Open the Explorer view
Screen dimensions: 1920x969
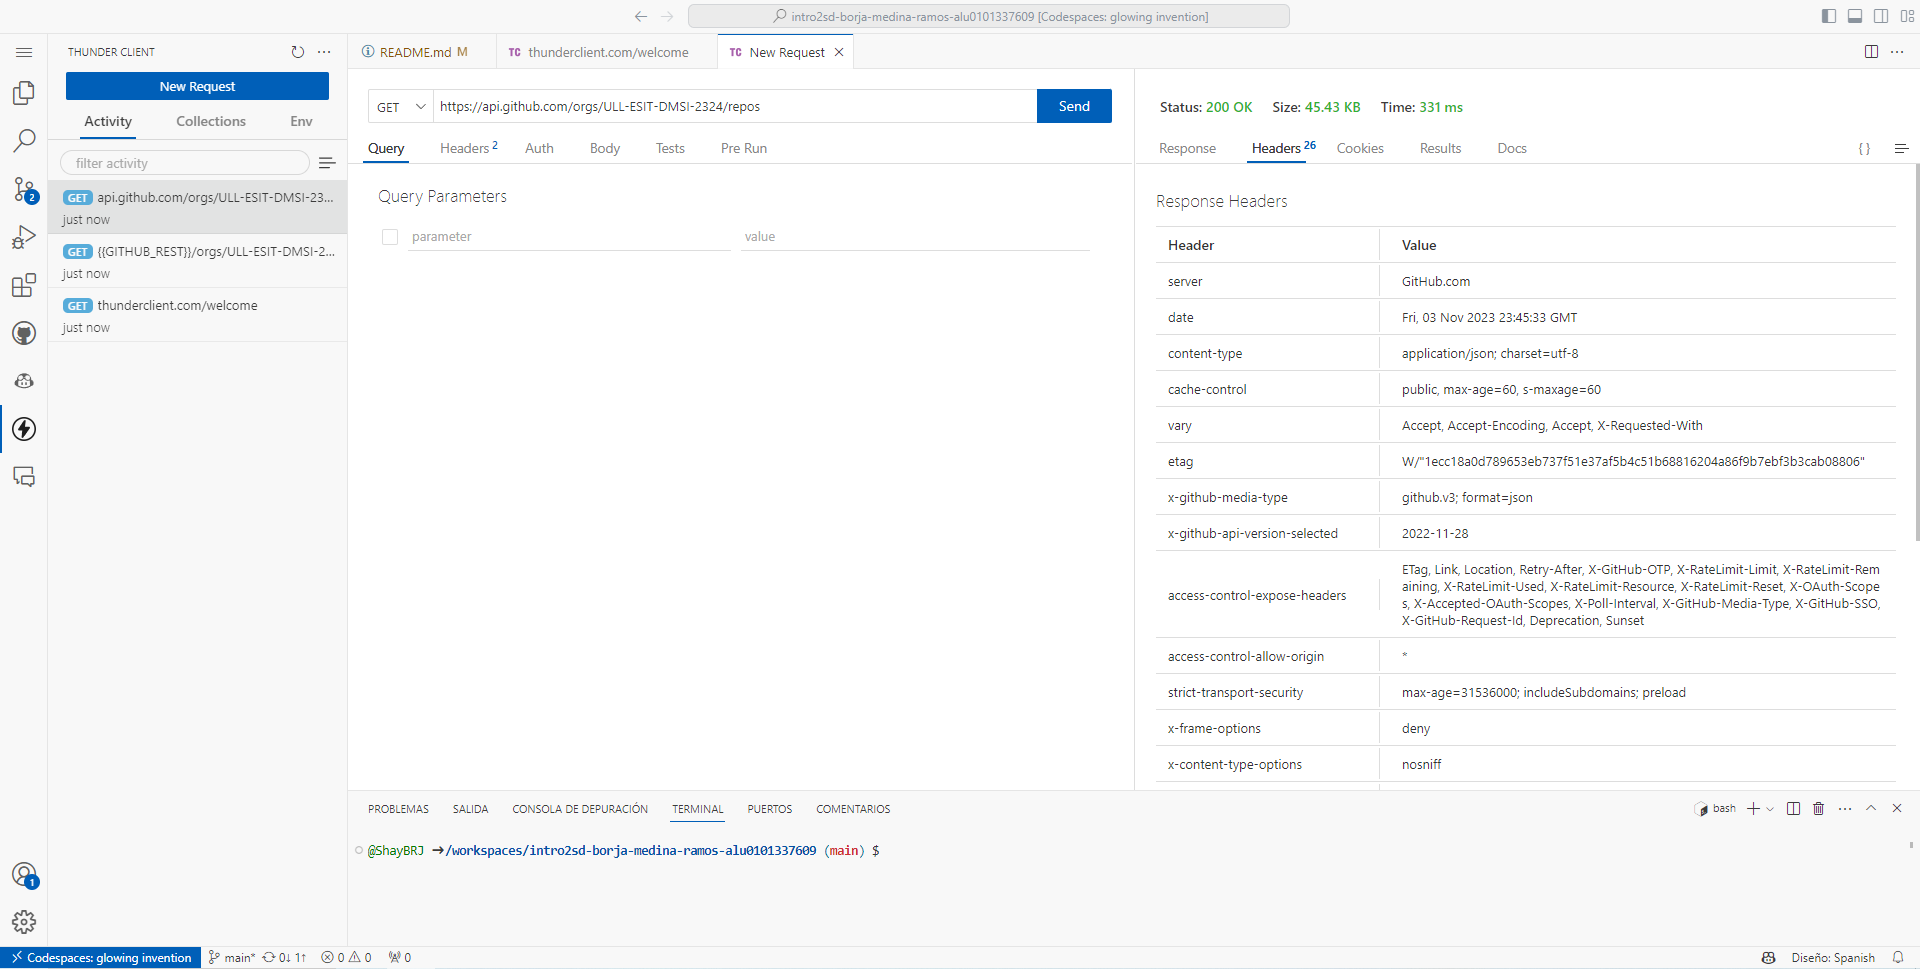(24, 93)
